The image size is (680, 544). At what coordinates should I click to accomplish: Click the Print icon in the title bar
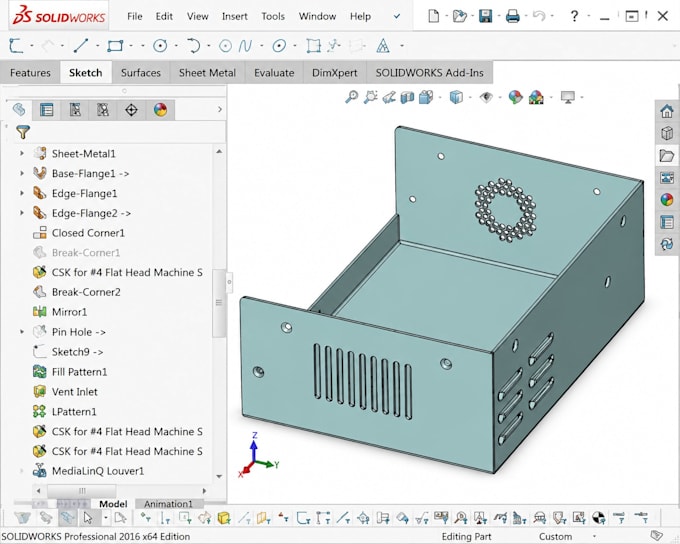click(x=513, y=16)
